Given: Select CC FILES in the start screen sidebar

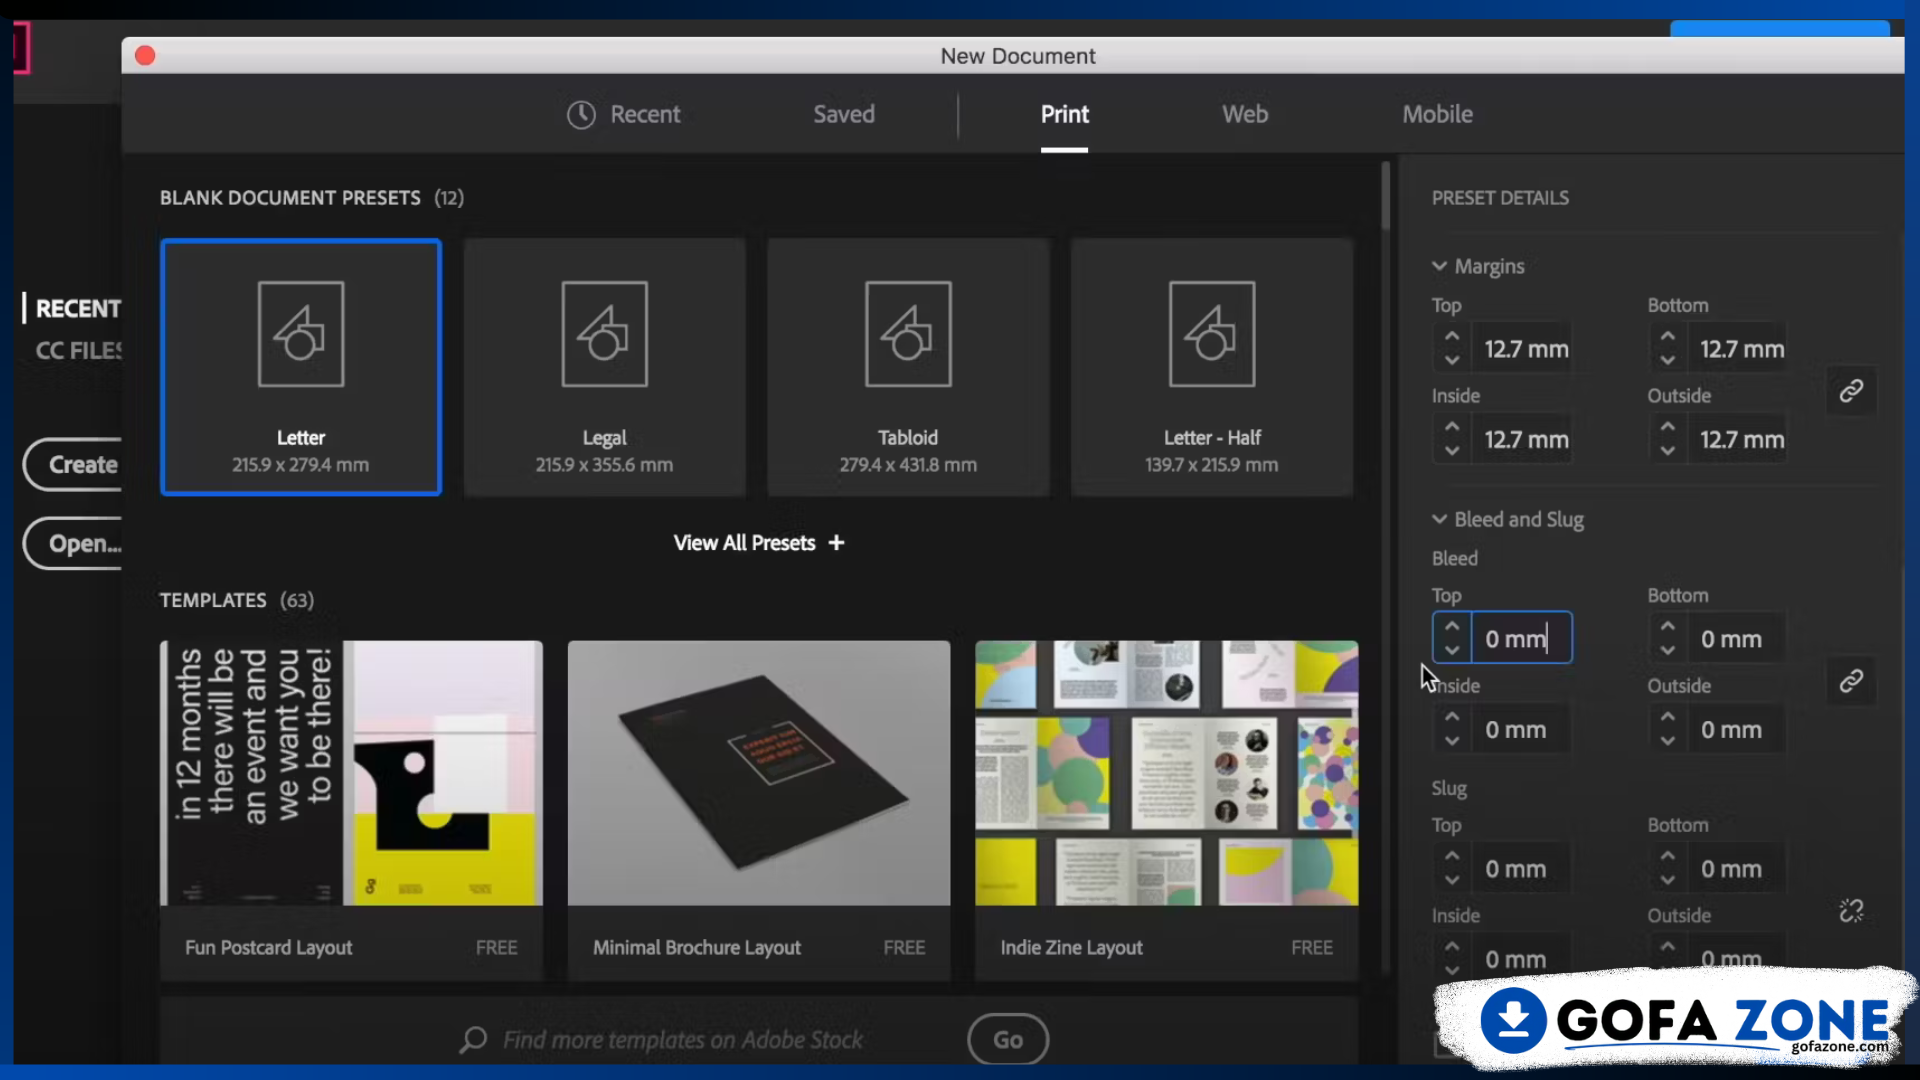Looking at the screenshot, I should click(79, 350).
